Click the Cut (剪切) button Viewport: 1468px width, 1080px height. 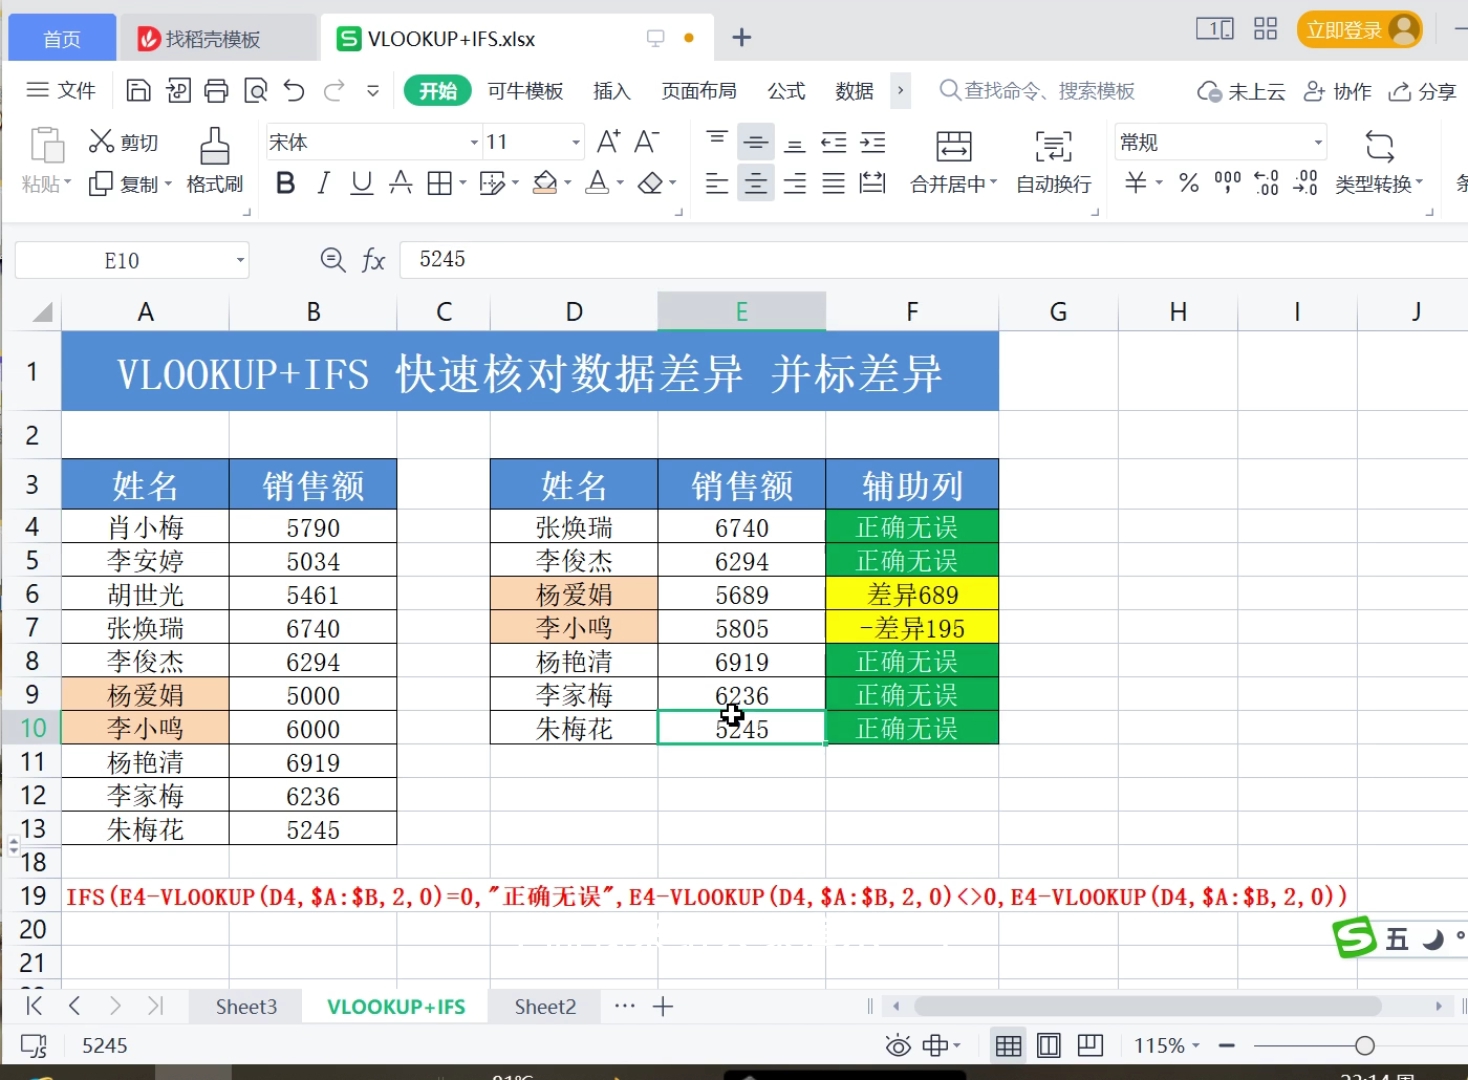123,142
